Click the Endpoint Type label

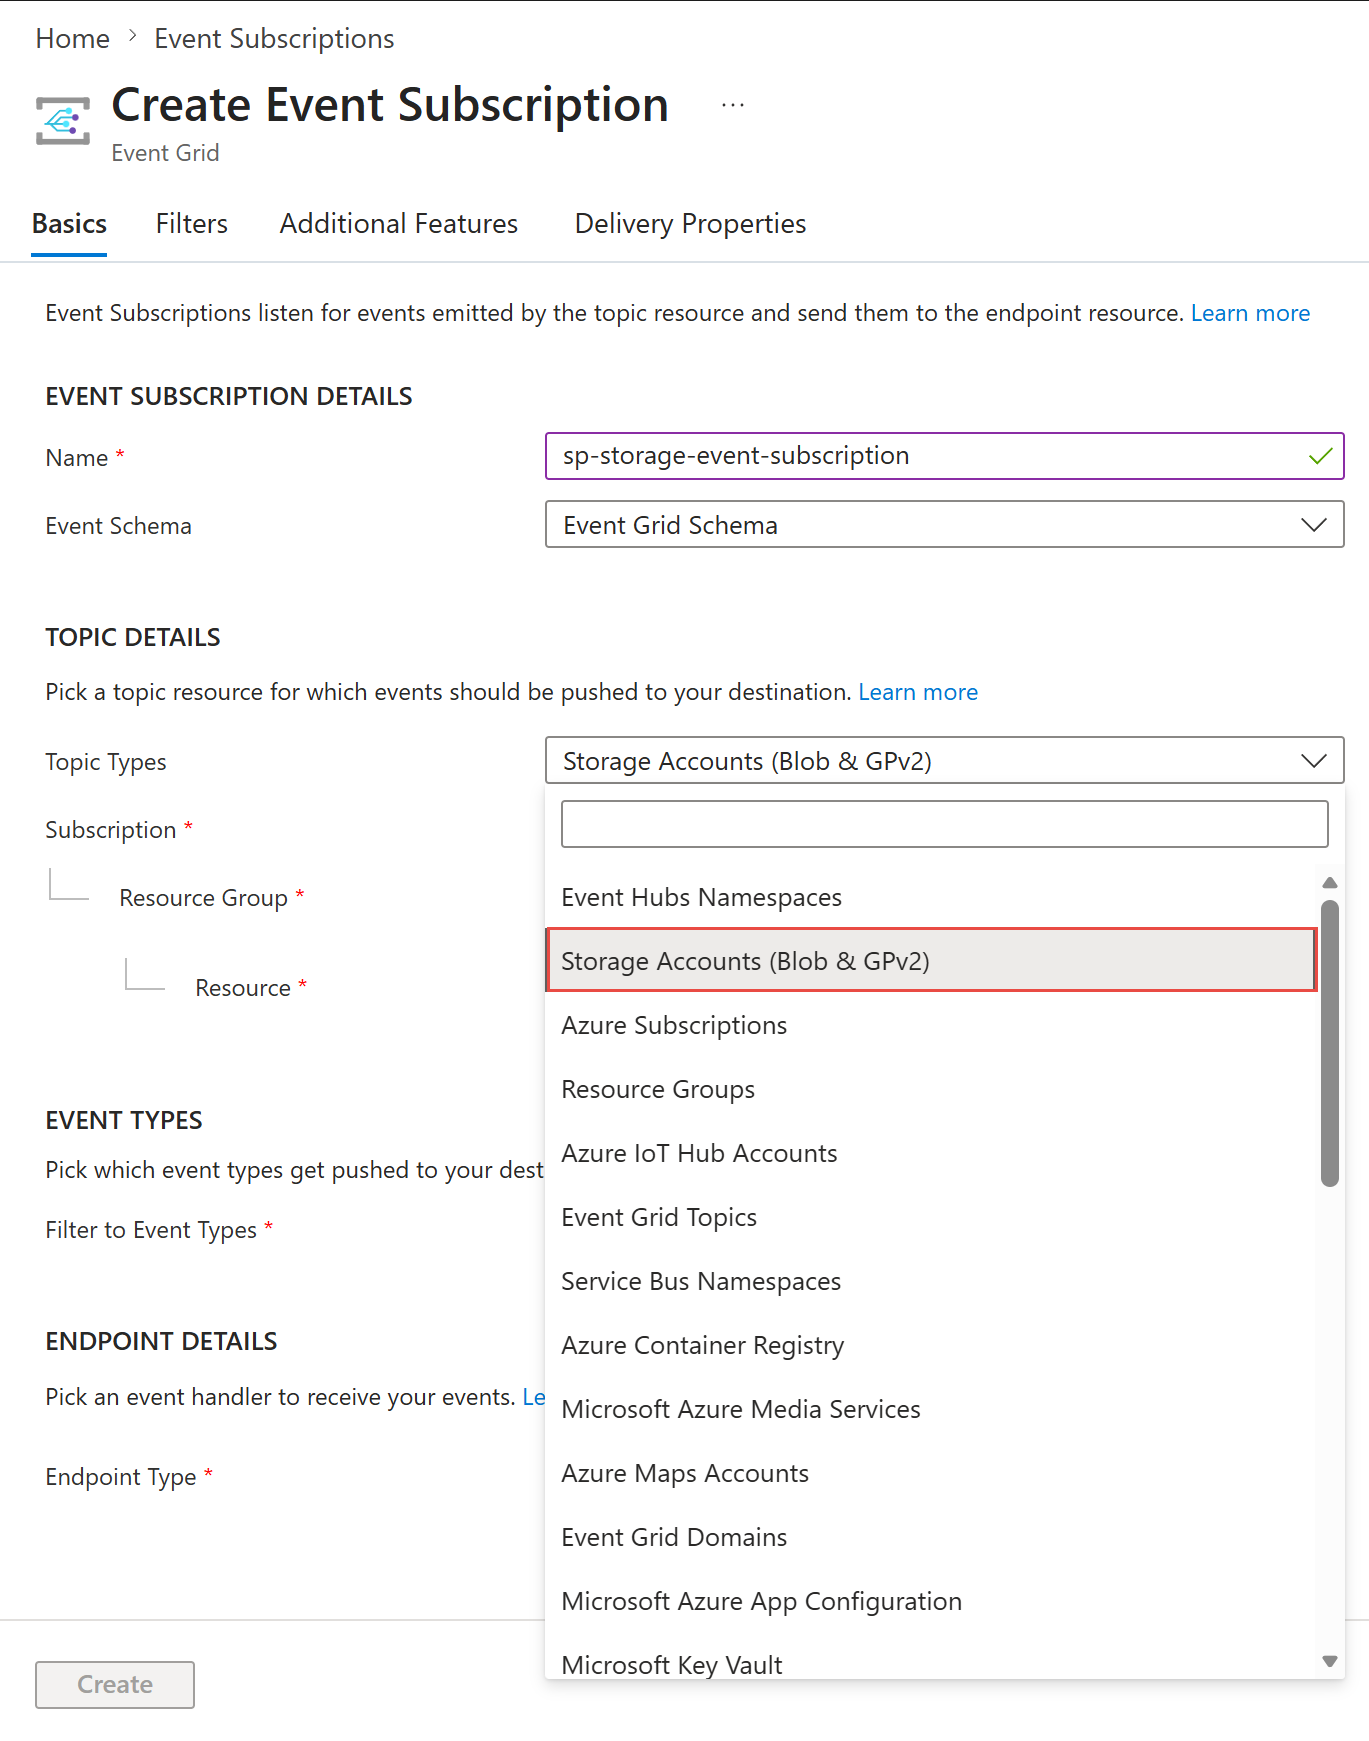click(121, 1477)
